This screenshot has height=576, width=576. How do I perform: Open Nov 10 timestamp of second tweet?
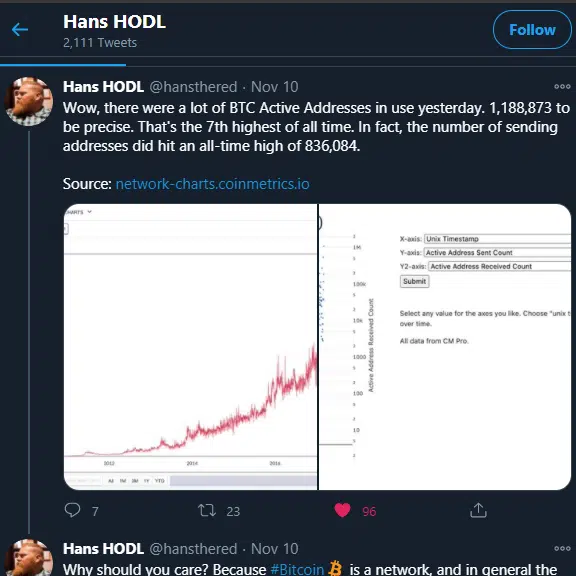pyautogui.click(x=274, y=549)
